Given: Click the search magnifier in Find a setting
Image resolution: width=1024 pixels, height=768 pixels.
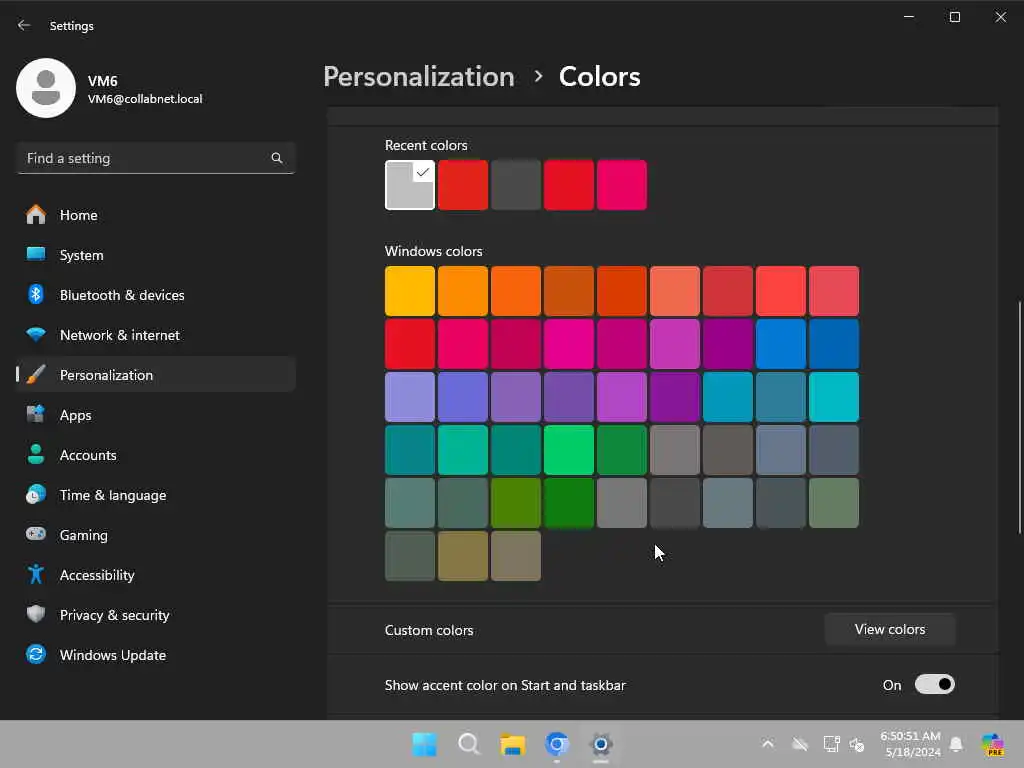Looking at the screenshot, I should 277,158.
